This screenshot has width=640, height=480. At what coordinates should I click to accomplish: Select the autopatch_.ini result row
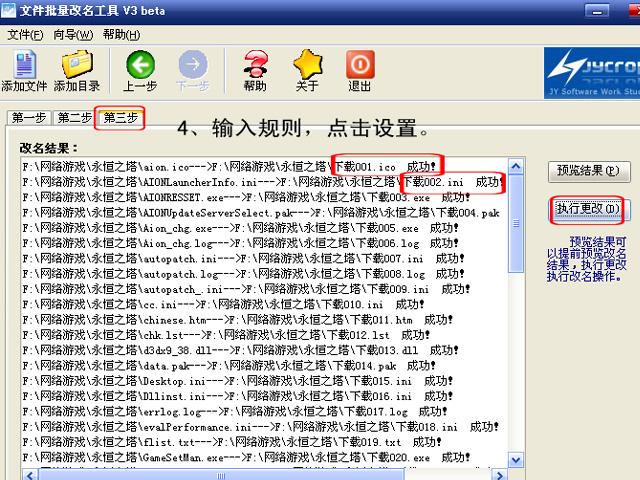[247, 289]
